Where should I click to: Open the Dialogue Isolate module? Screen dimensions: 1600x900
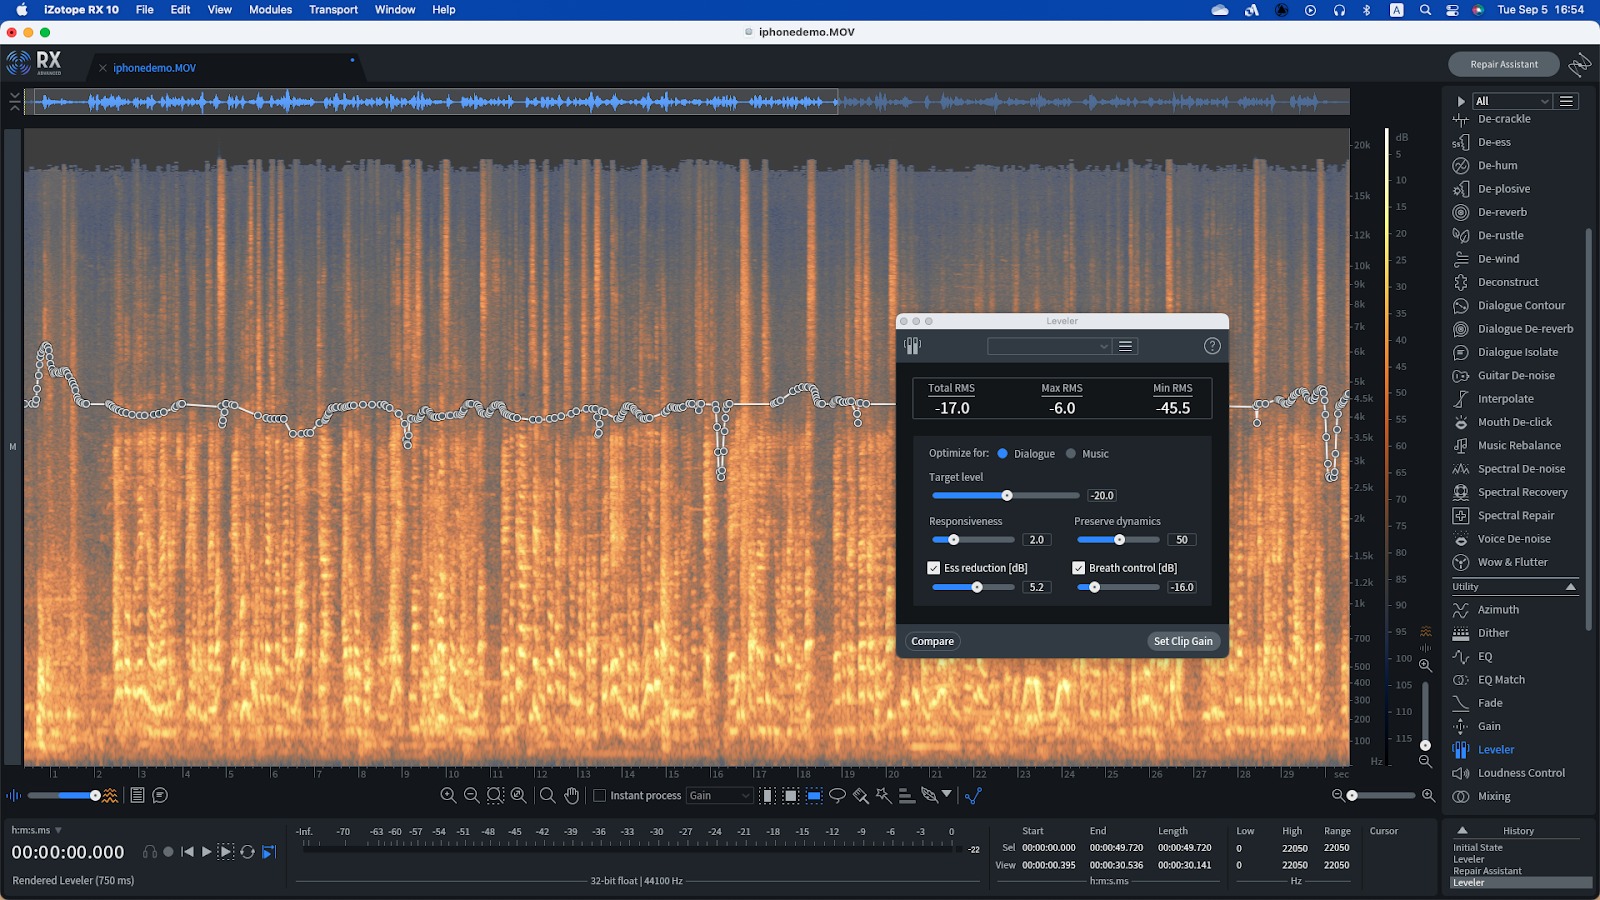(x=1518, y=352)
